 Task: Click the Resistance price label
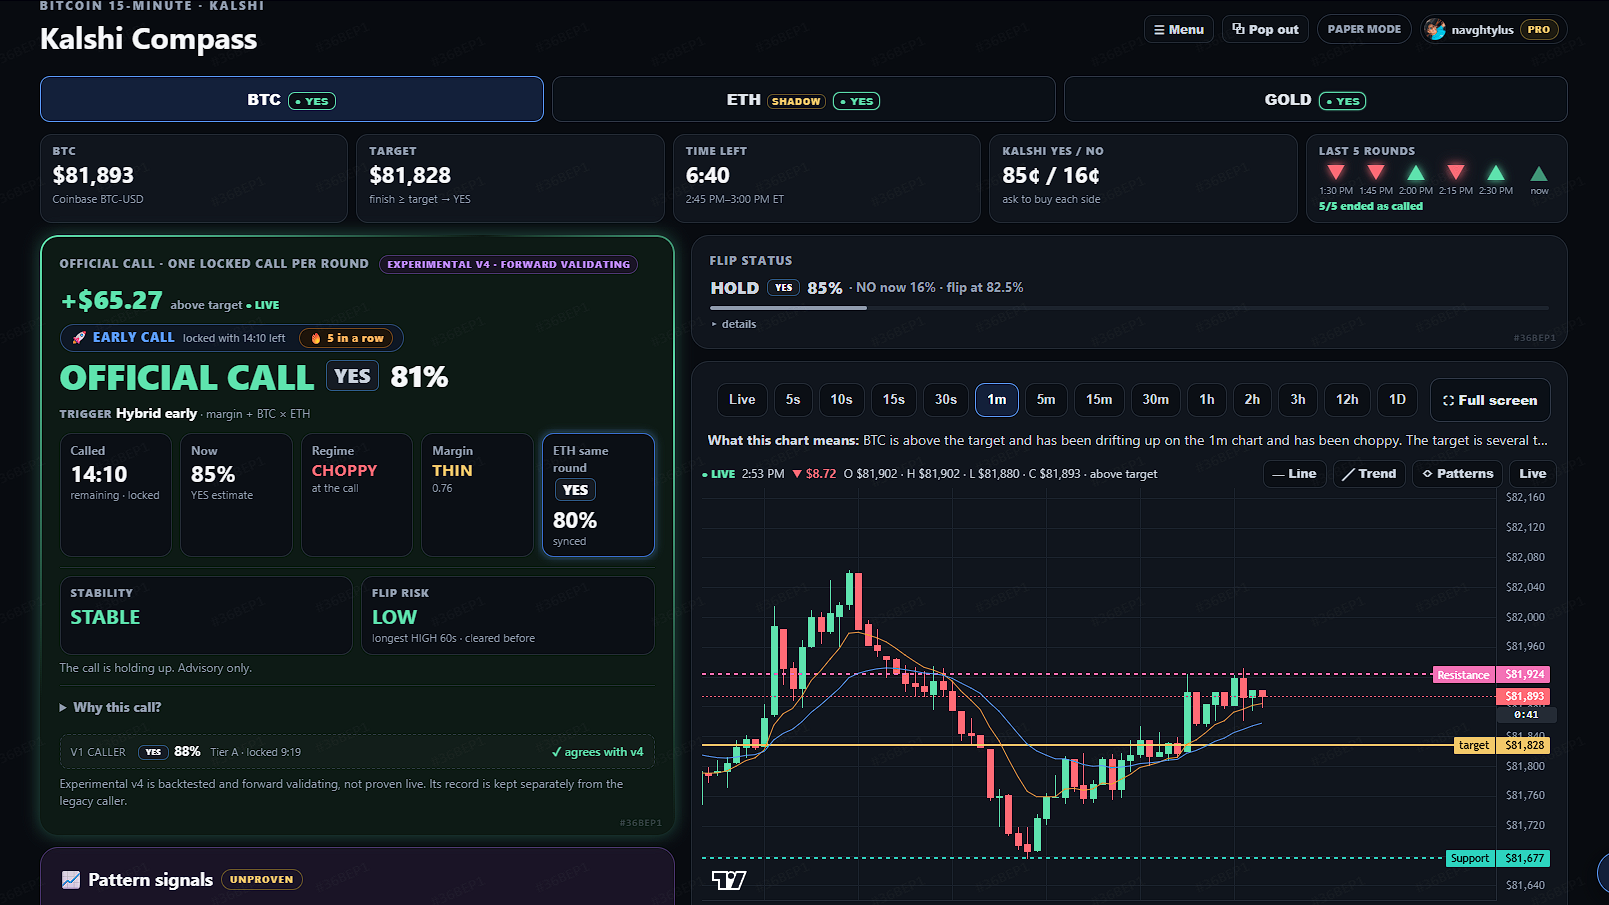(x=1491, y=675)
